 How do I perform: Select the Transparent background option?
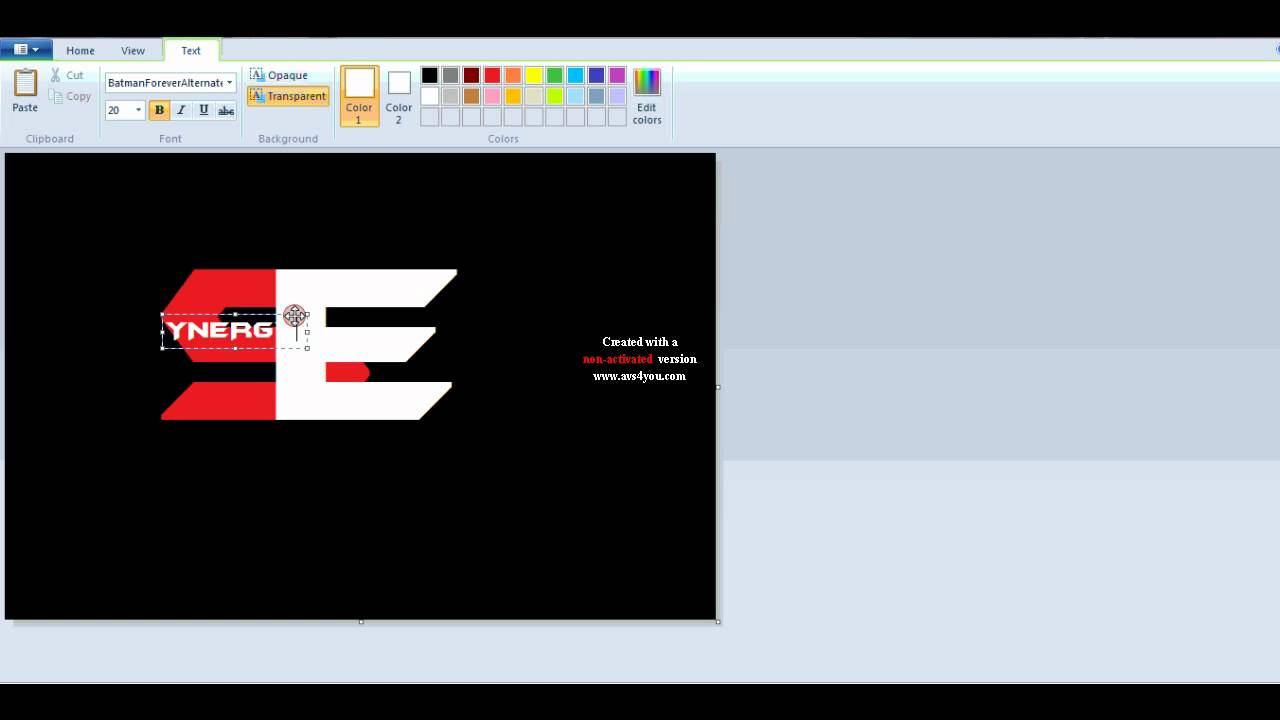[x=288, y=96]
